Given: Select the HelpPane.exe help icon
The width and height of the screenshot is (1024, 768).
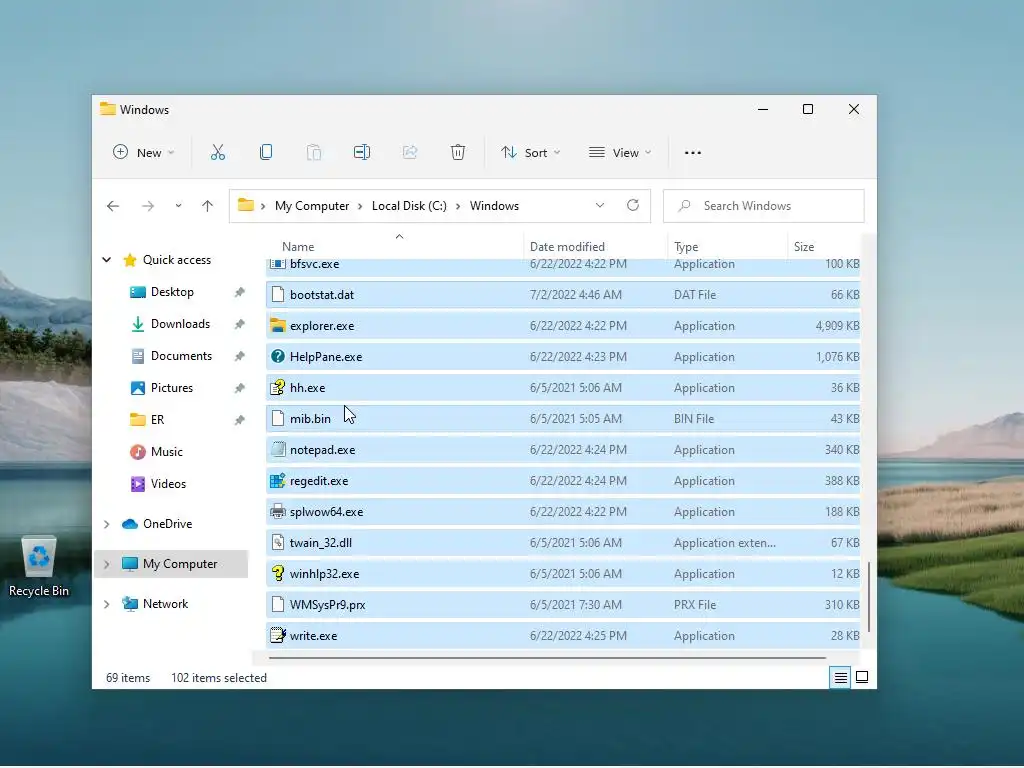Looking at the screenshot, I should 278,357.
